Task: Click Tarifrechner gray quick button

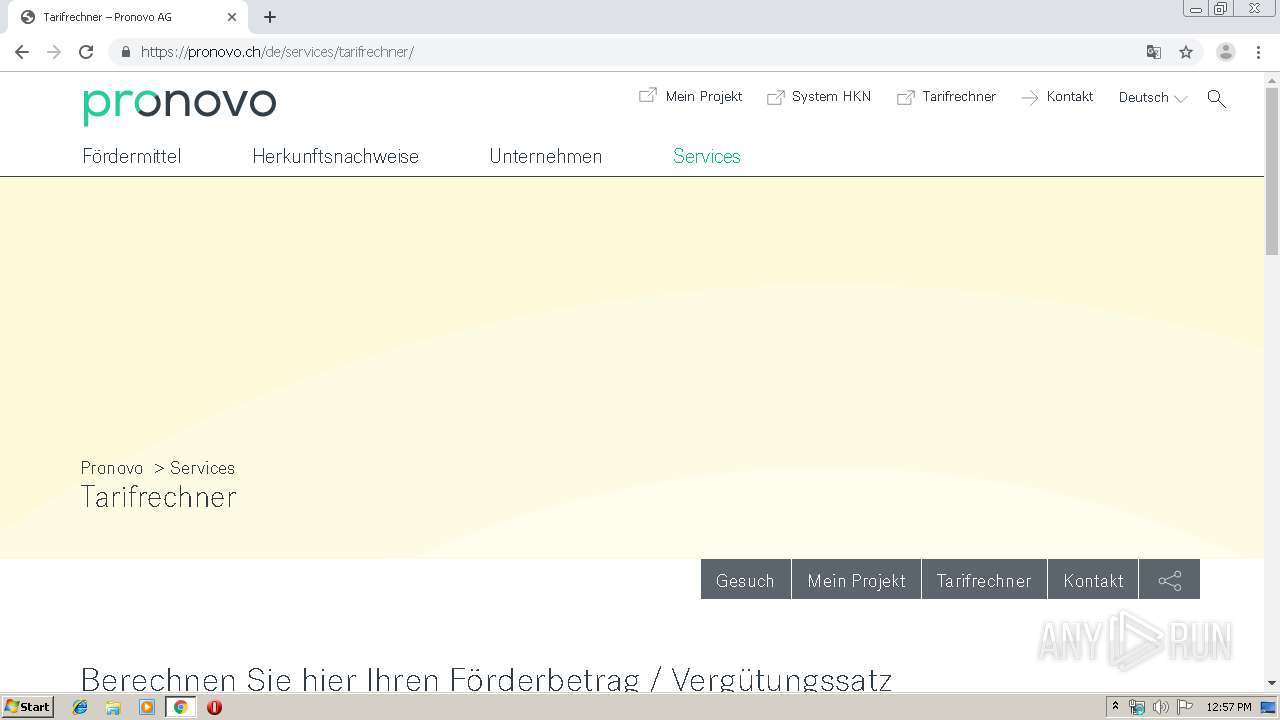Action: pyautogui.click(x=984, y=580)
